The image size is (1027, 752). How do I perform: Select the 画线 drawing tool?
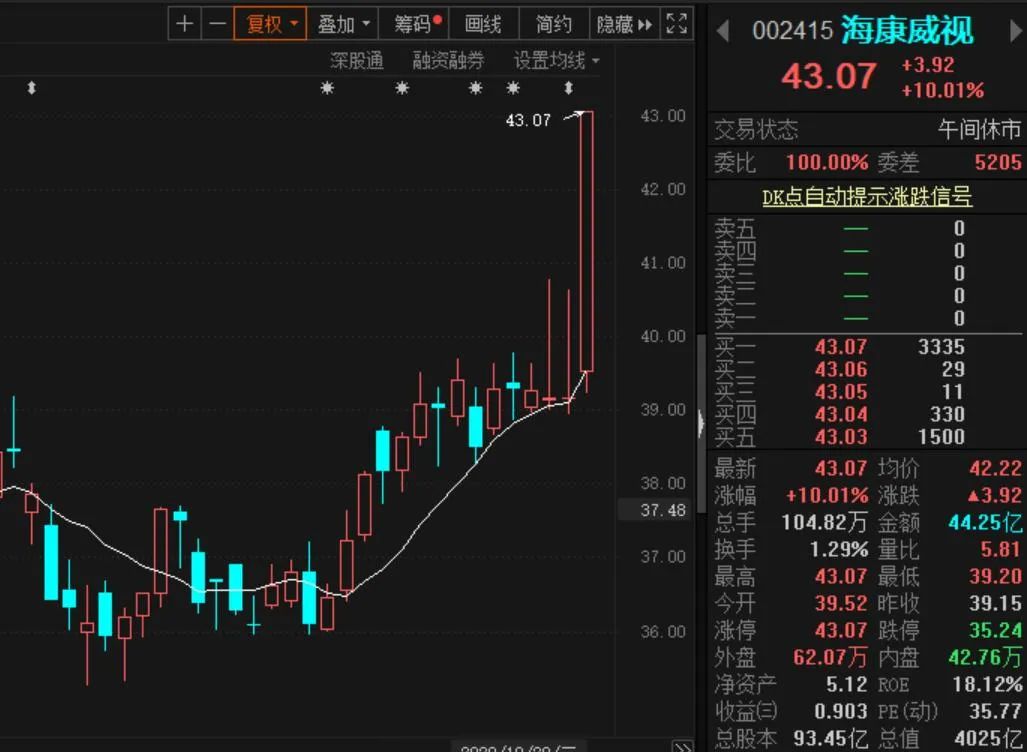(483, 24)
